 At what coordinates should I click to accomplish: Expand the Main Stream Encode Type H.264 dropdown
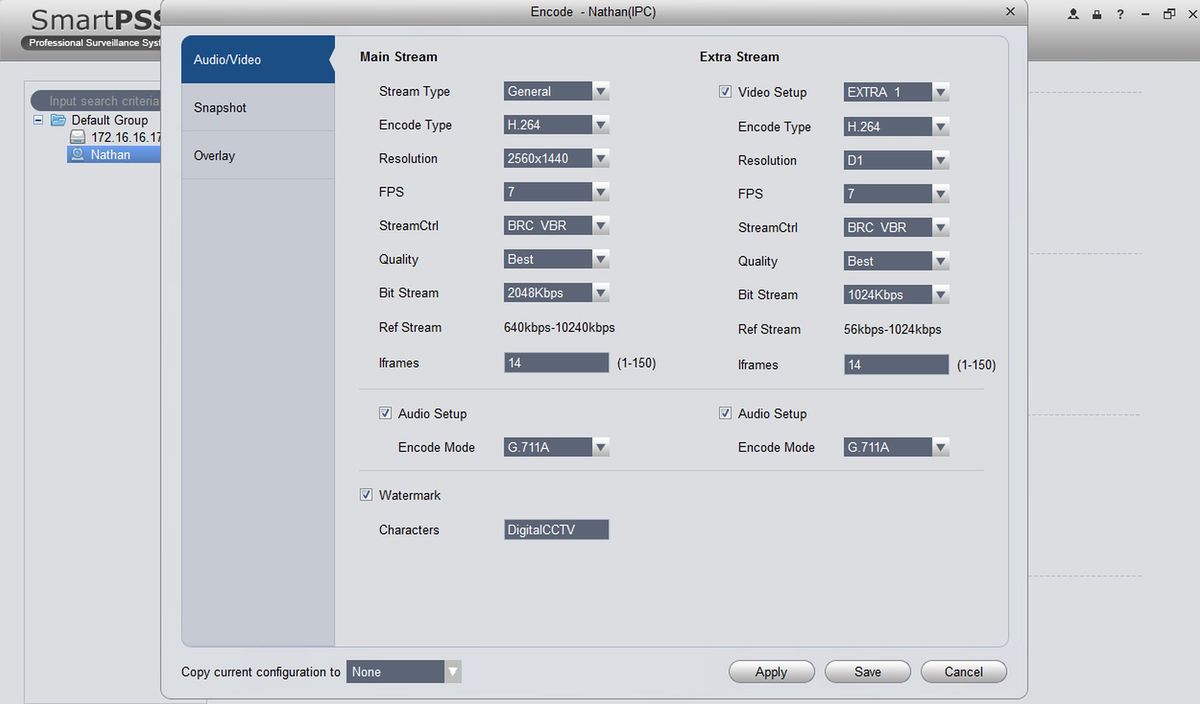[557, 125]
